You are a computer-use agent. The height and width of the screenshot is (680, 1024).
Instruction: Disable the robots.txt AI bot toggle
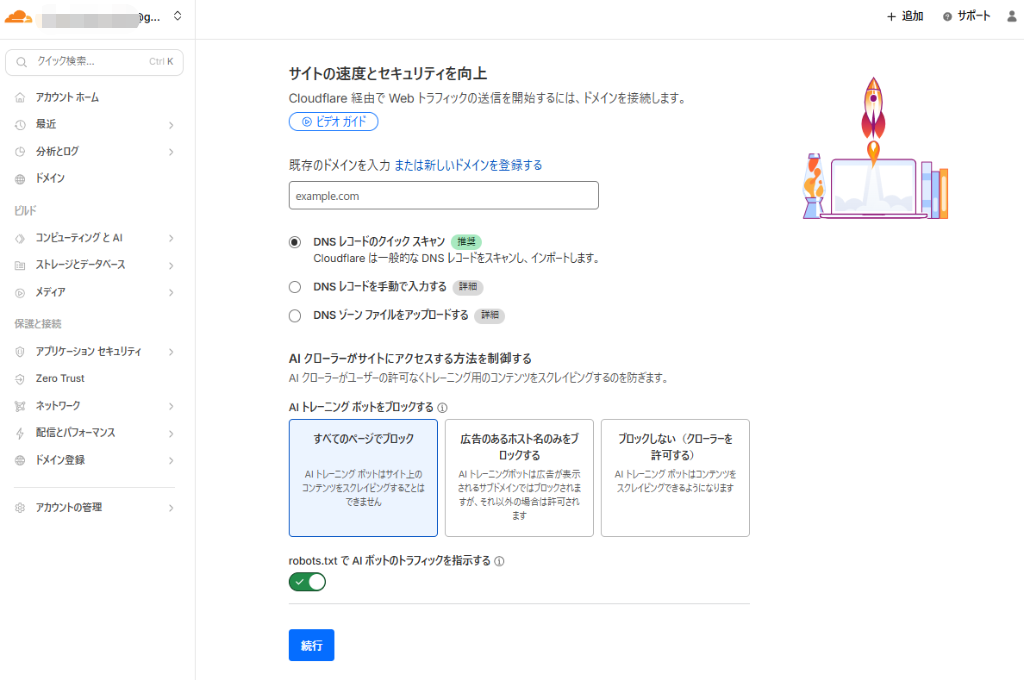tap(307, 581)
